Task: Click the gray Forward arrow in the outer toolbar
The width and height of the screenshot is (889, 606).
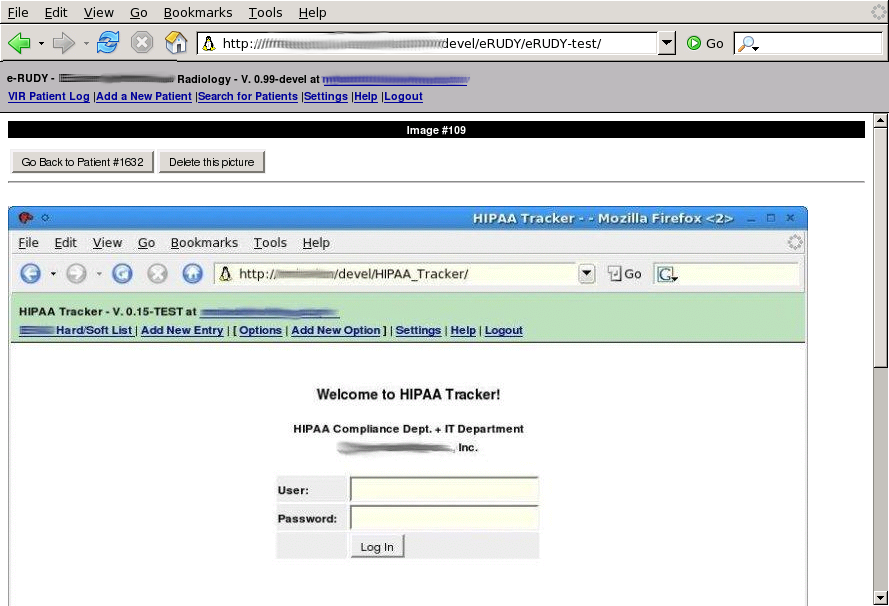Action: click(64, 43)
